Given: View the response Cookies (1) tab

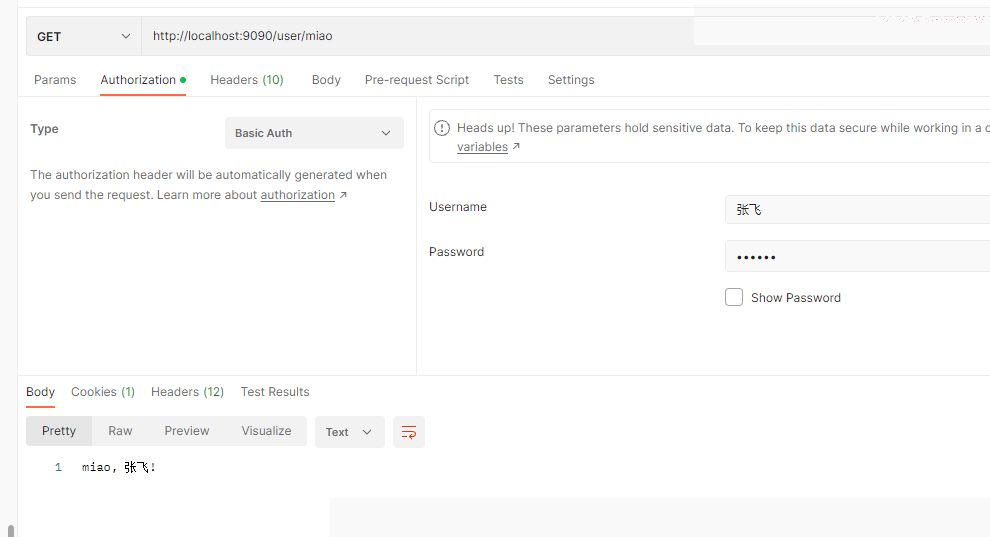Looking at the screenshot, I should [x=103, y=392].
